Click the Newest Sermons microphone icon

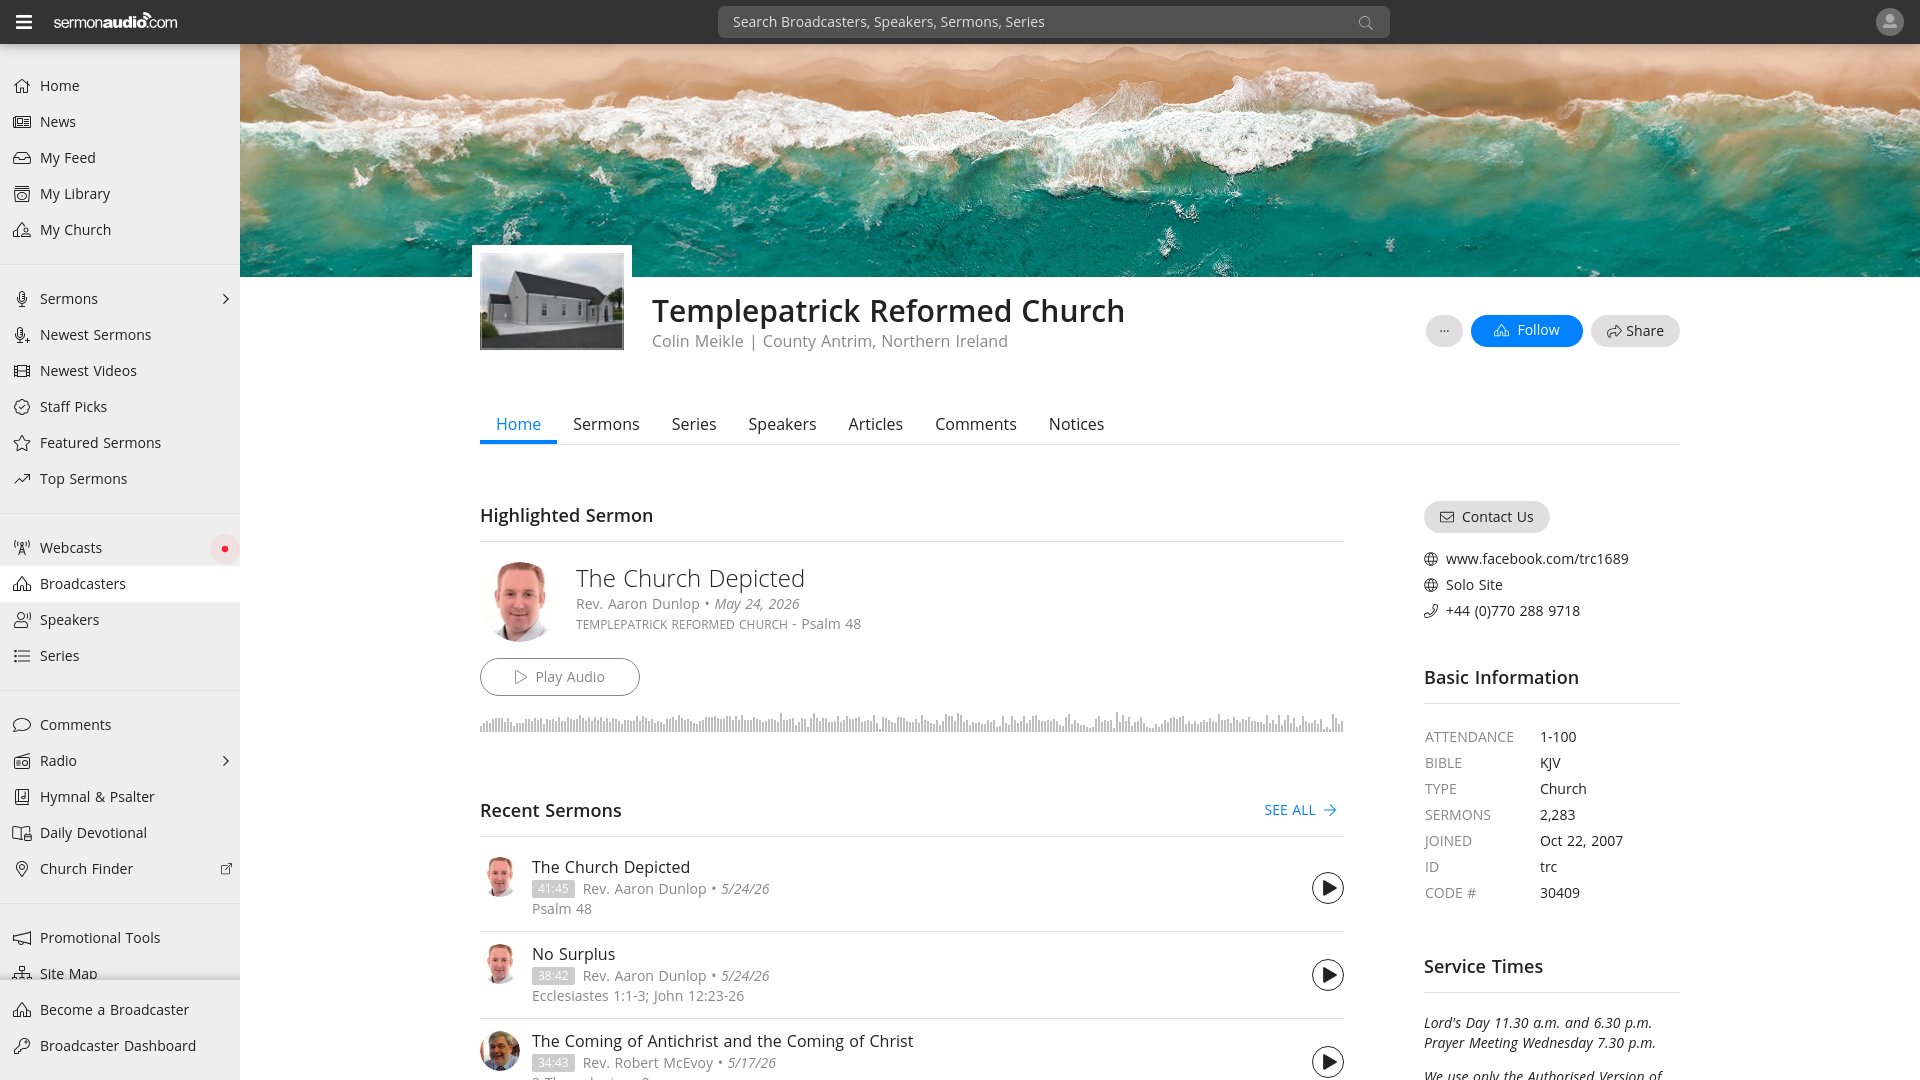(22, 335)
